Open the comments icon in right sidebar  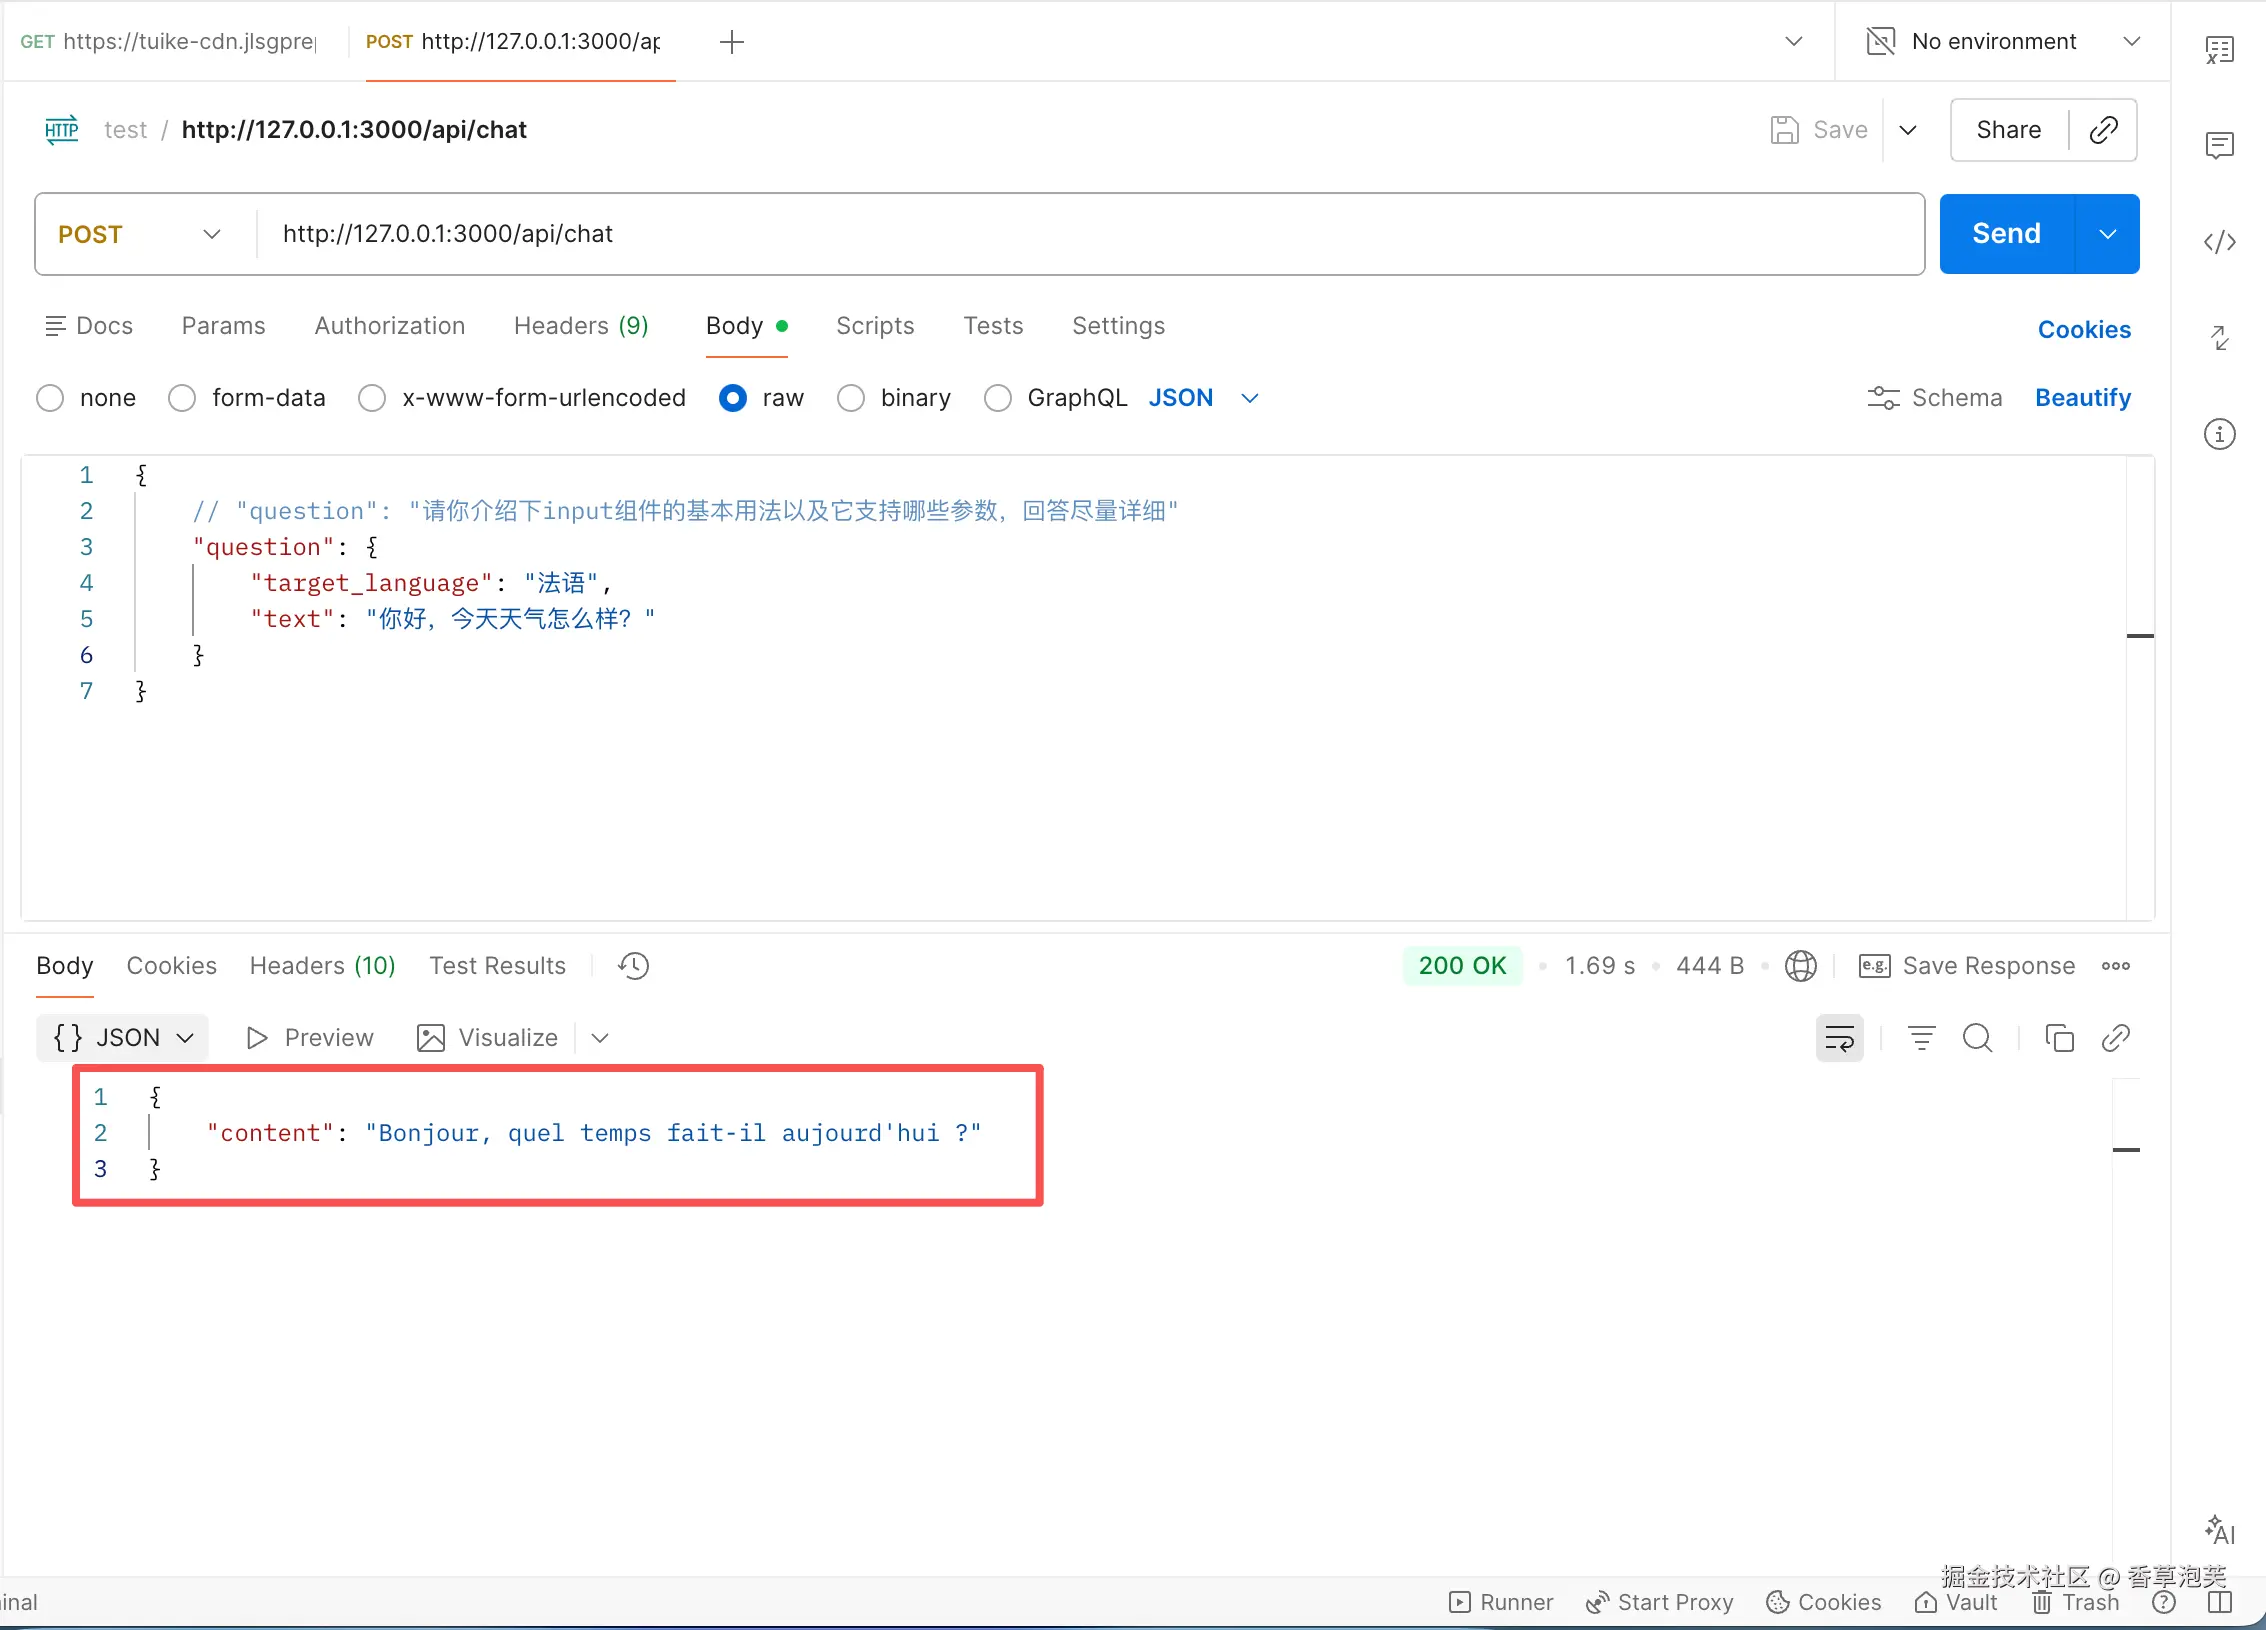[x=2219, y=146]
